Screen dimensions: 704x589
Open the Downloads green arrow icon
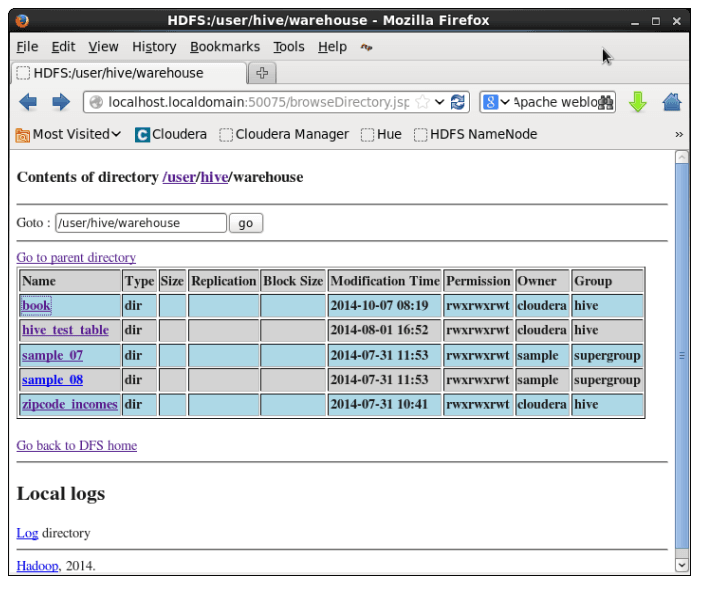pos(638,102)
